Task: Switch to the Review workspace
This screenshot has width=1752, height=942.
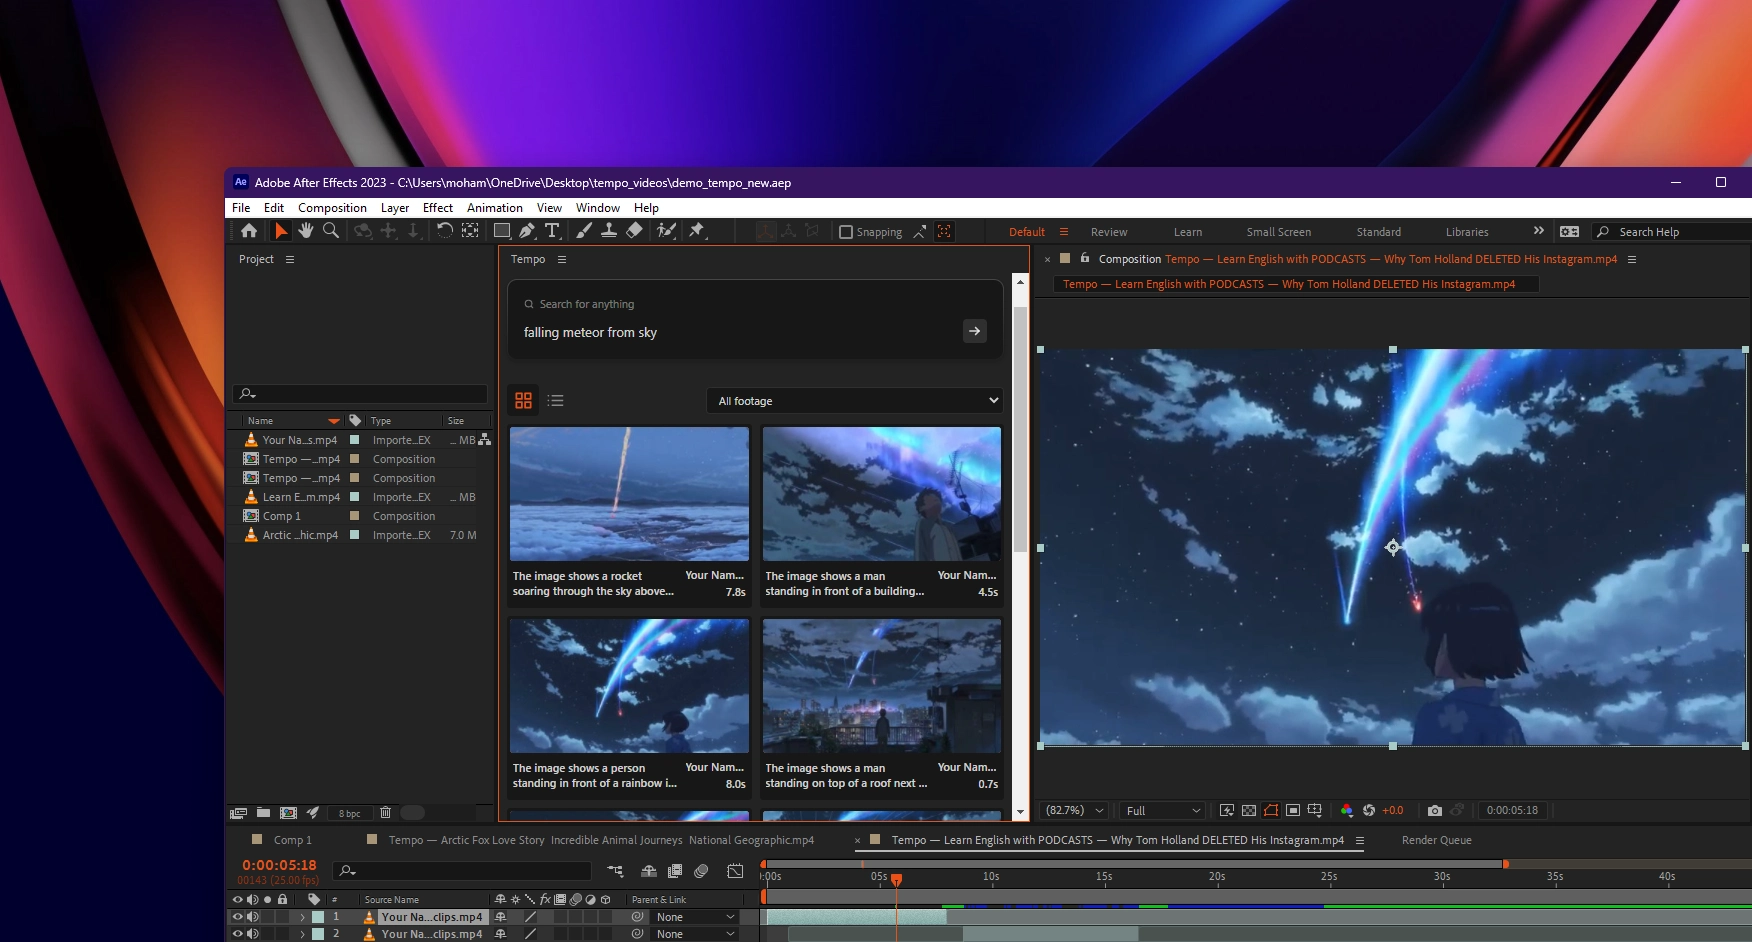Action: pyautogui.click(x=1109, y=232)
